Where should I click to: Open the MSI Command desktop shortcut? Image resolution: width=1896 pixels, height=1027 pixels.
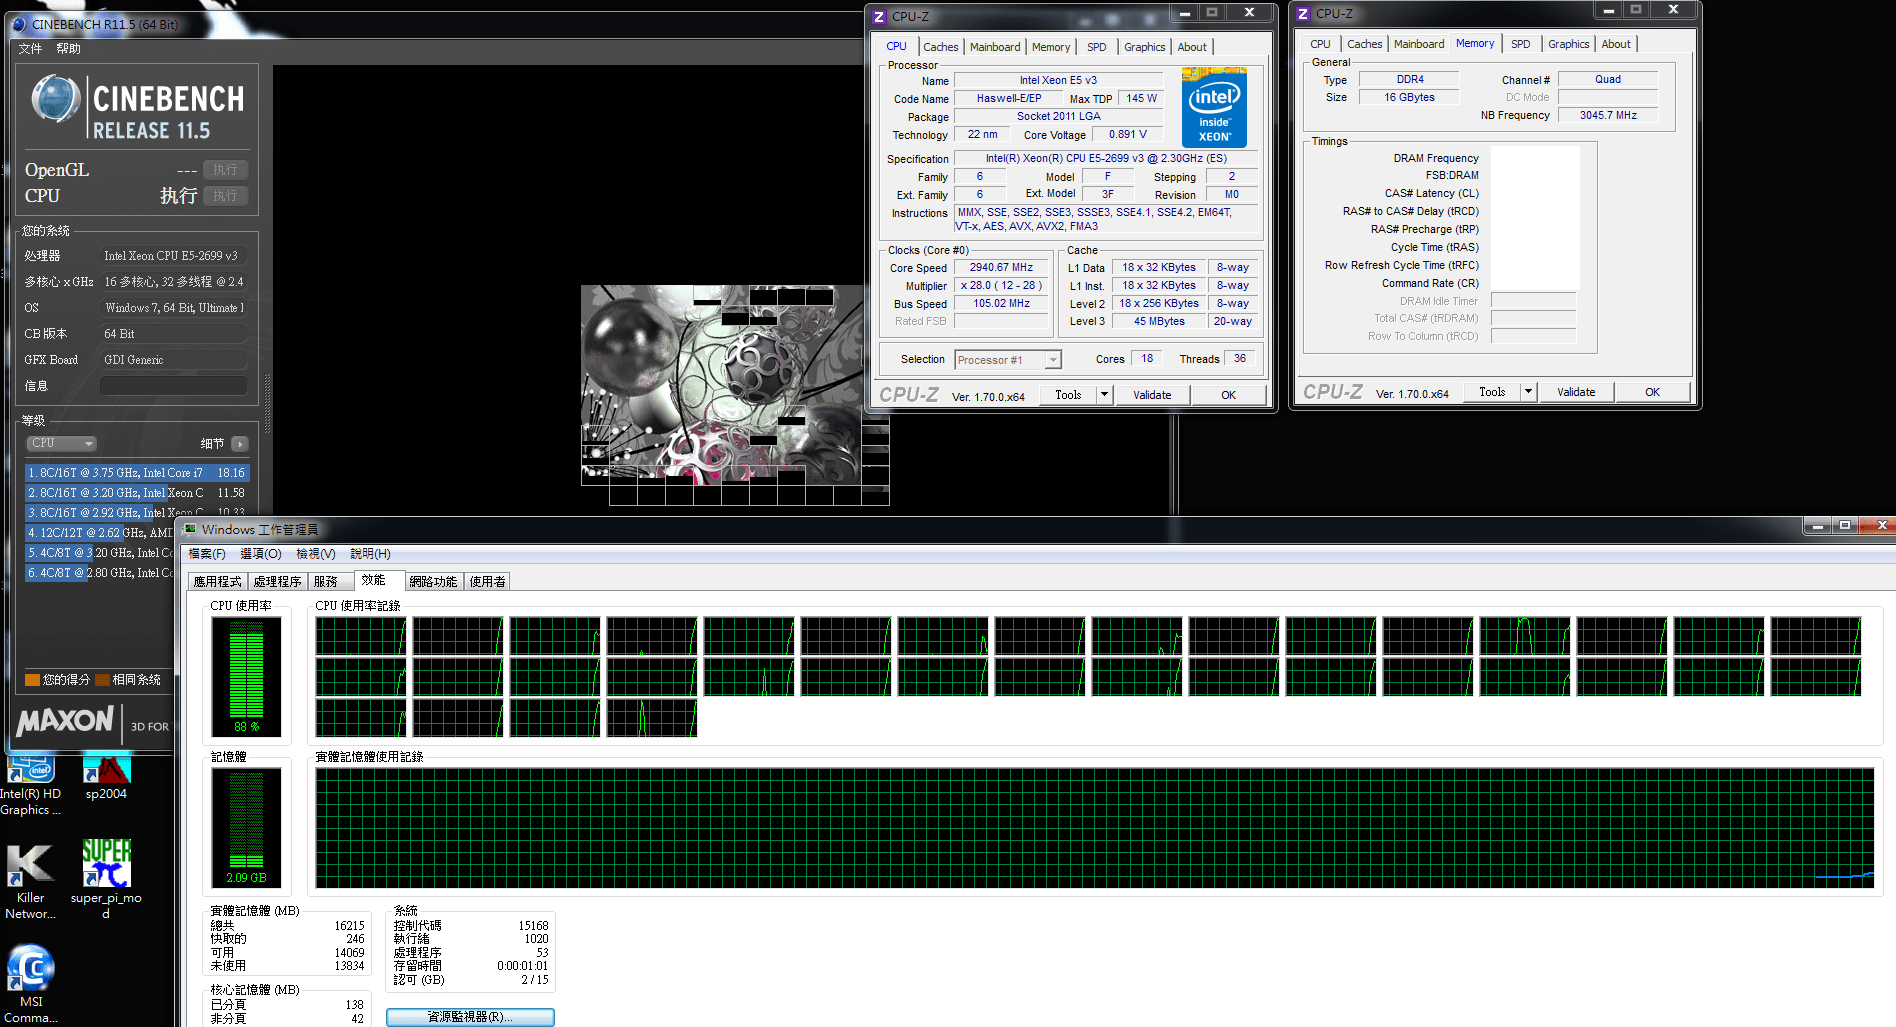[x=31, y=984]
